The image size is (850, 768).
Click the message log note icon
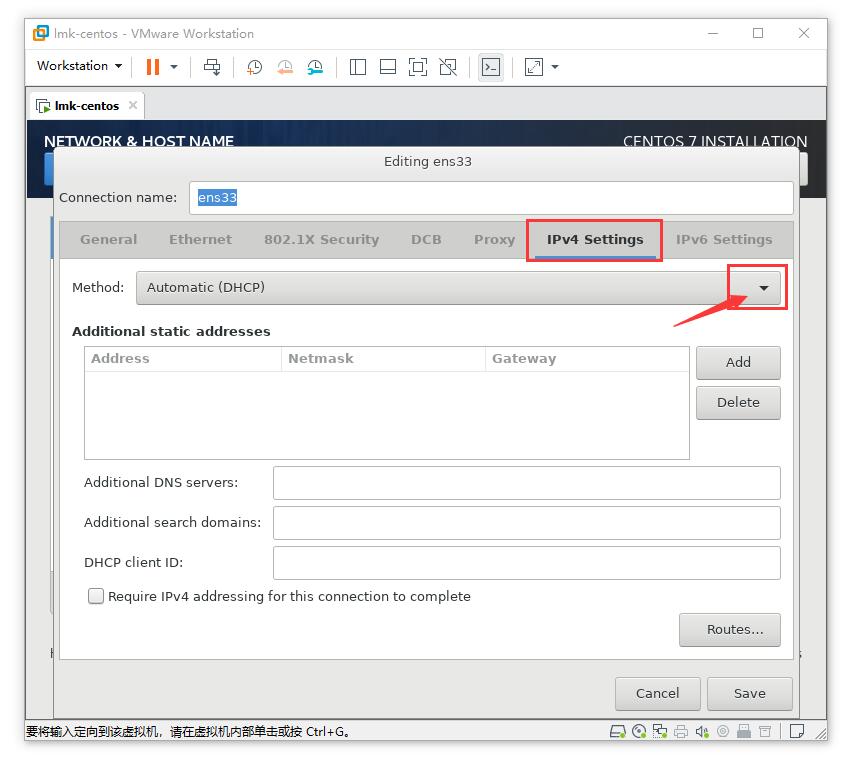pyautogui.click(x=796, y=731)
